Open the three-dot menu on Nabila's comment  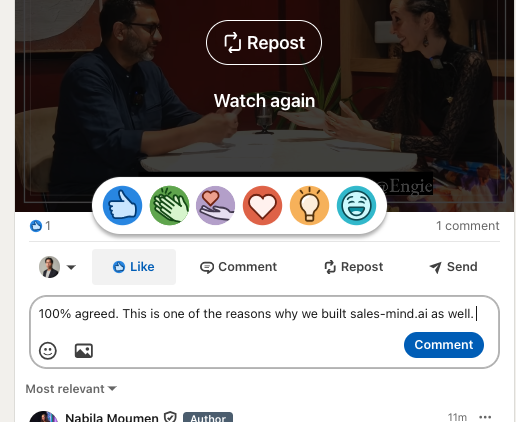point(485,417)
